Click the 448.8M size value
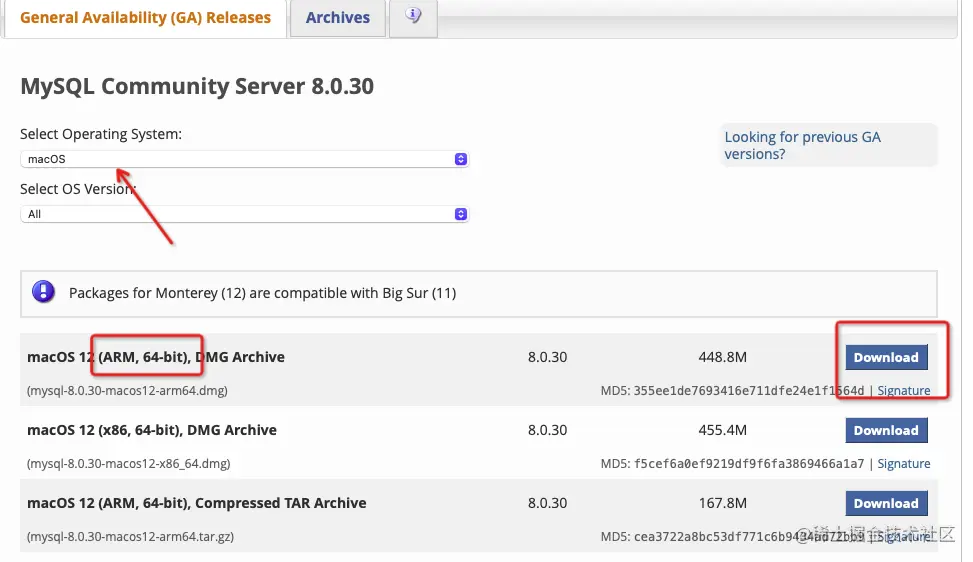 click(x=722, y=357)
